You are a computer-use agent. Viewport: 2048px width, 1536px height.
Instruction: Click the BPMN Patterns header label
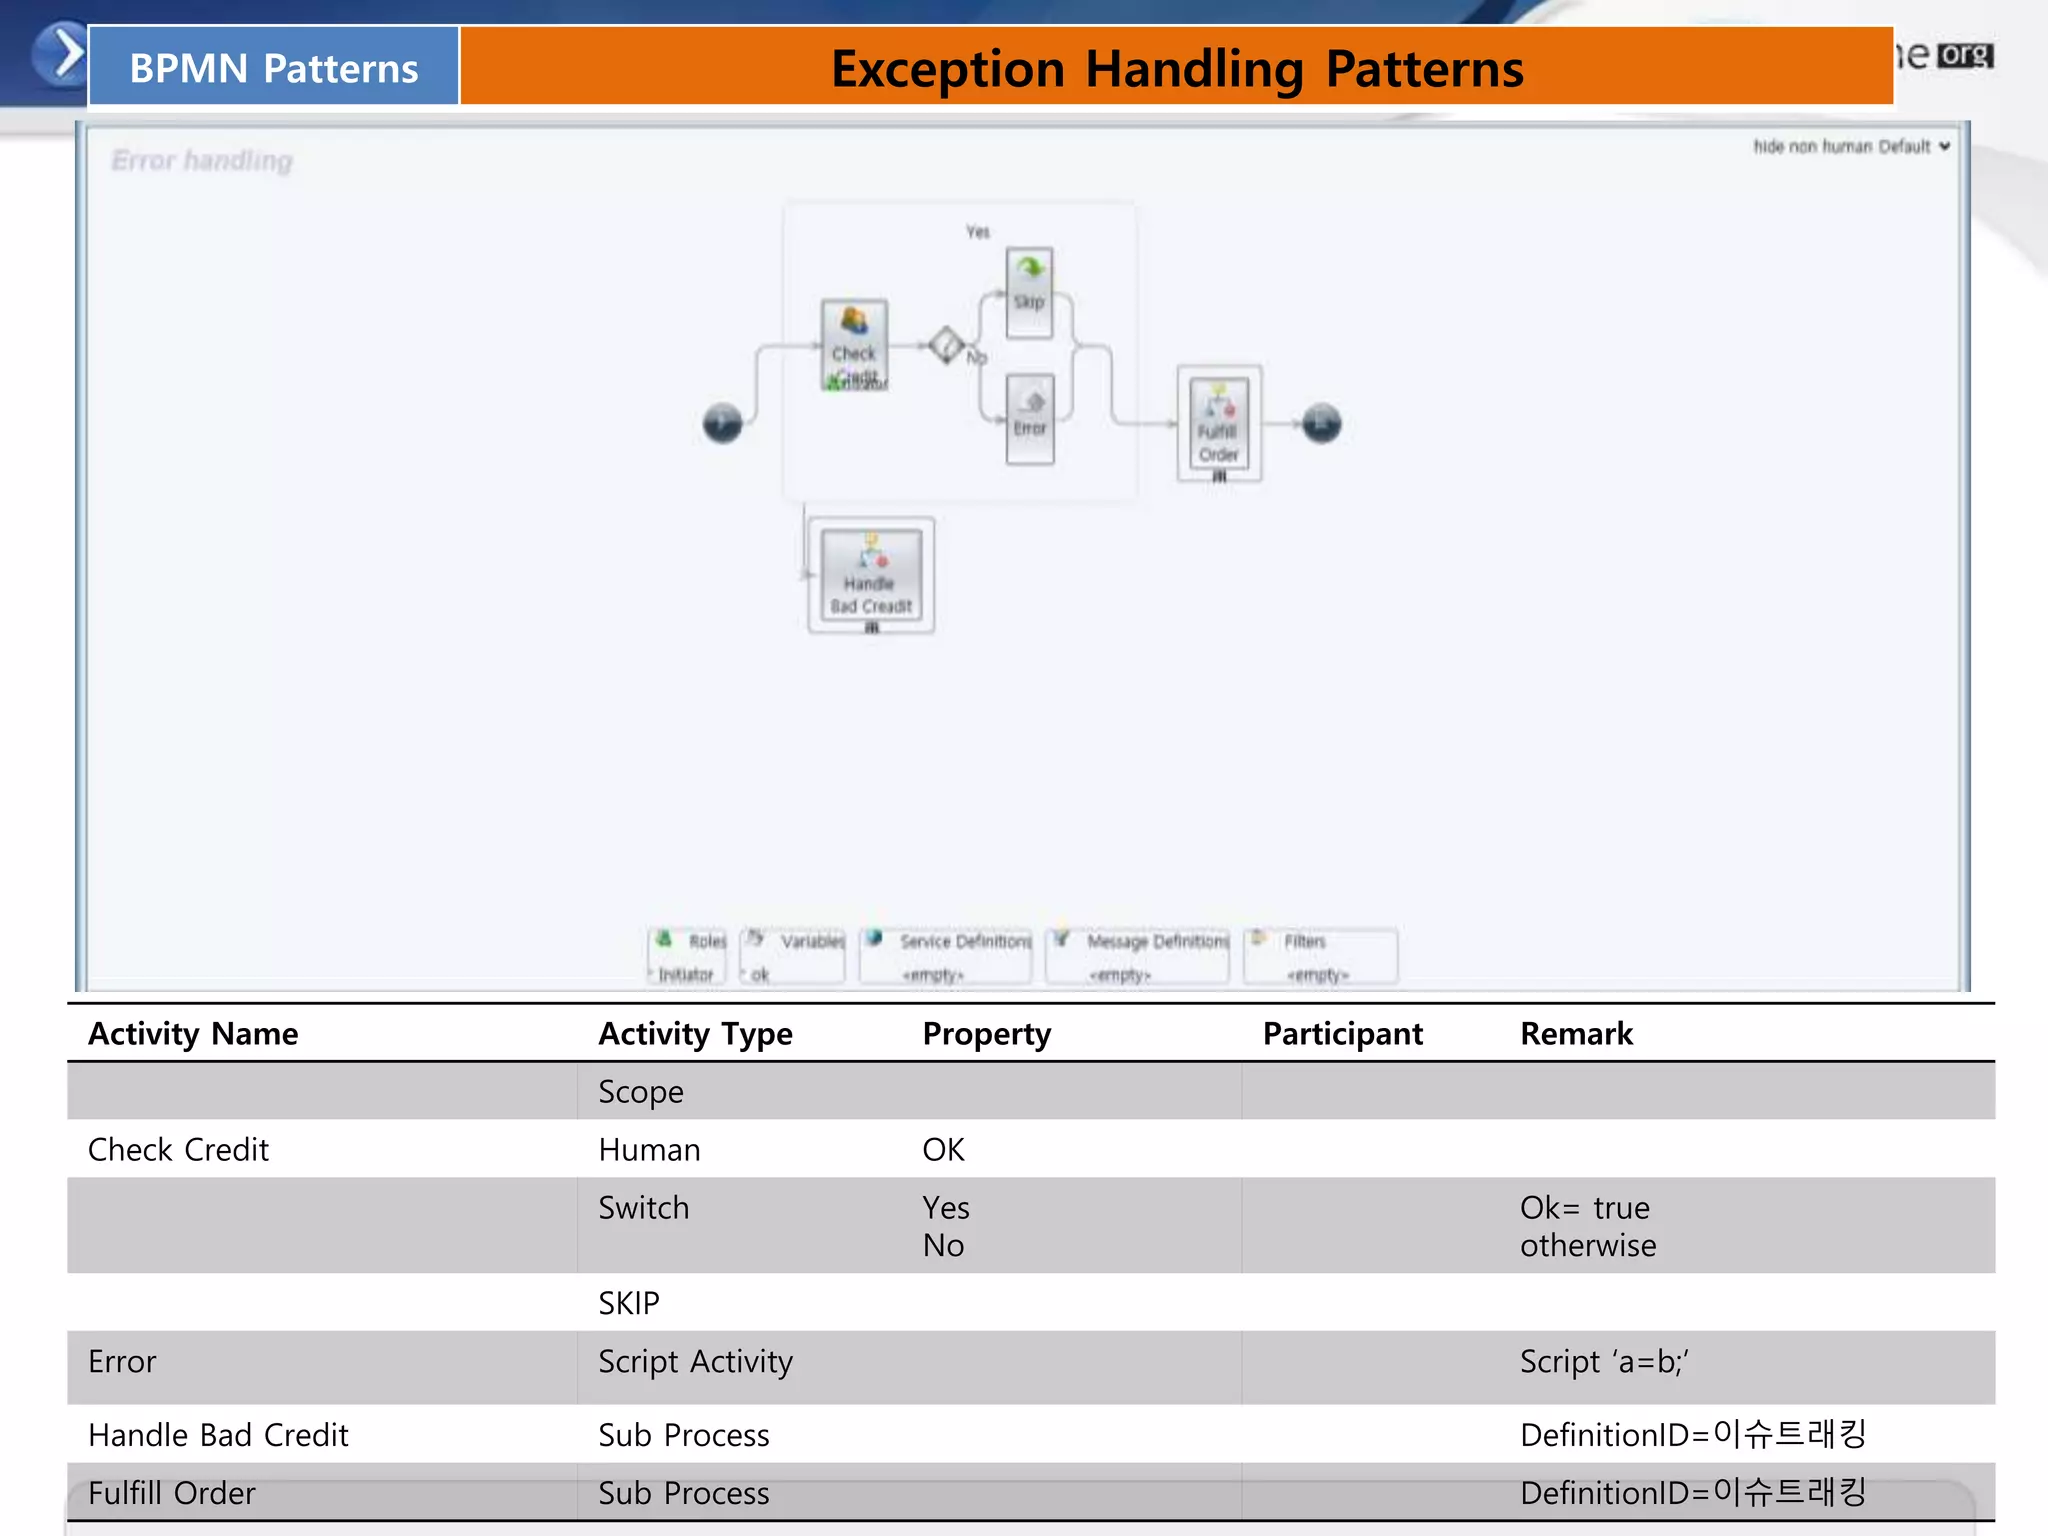[273, 67]
